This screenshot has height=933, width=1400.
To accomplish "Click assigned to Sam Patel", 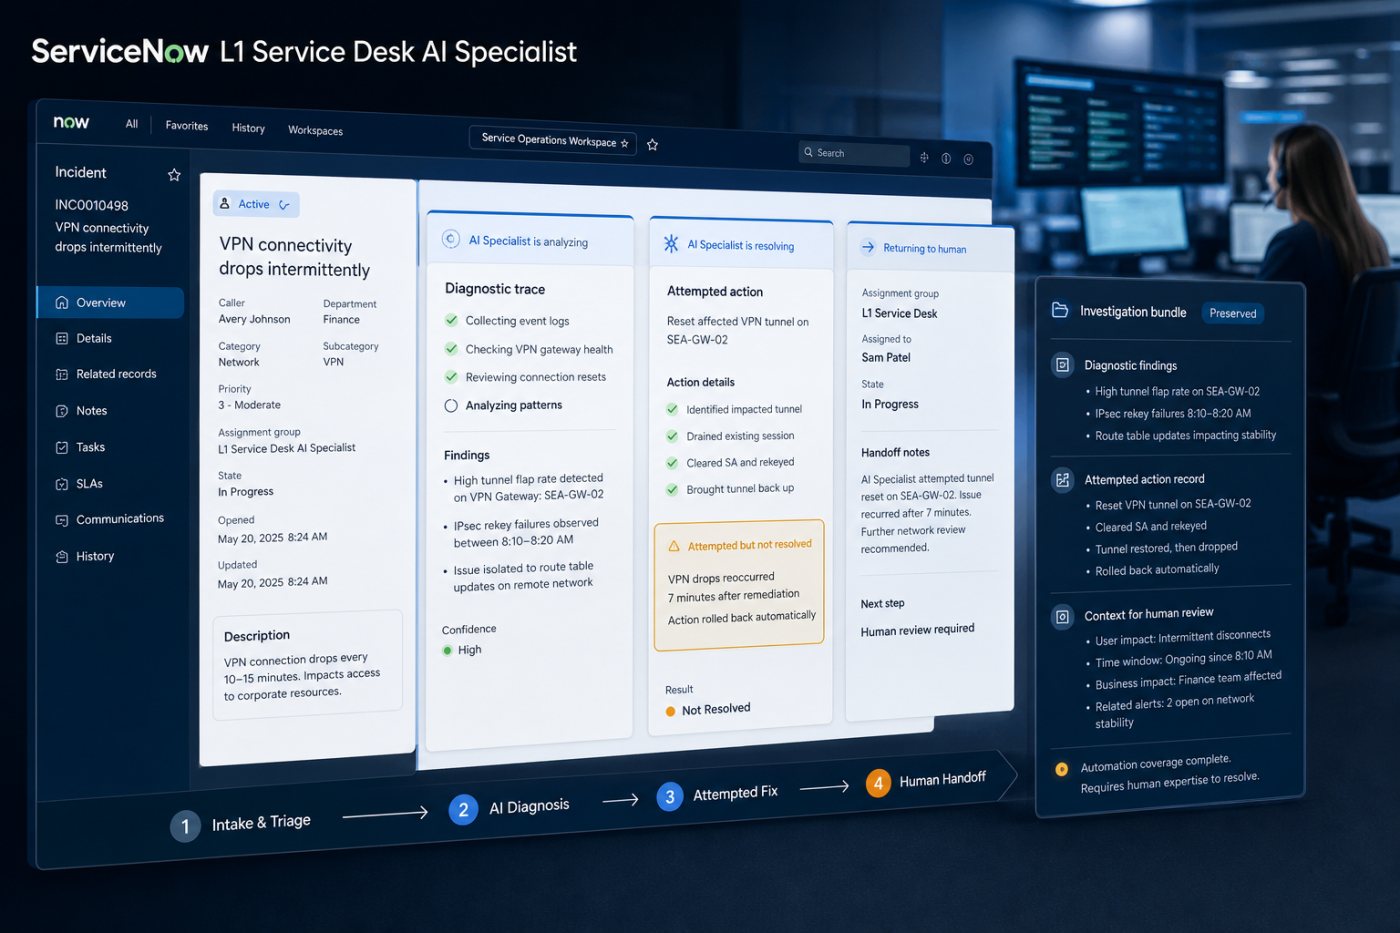I will [886, 357].
